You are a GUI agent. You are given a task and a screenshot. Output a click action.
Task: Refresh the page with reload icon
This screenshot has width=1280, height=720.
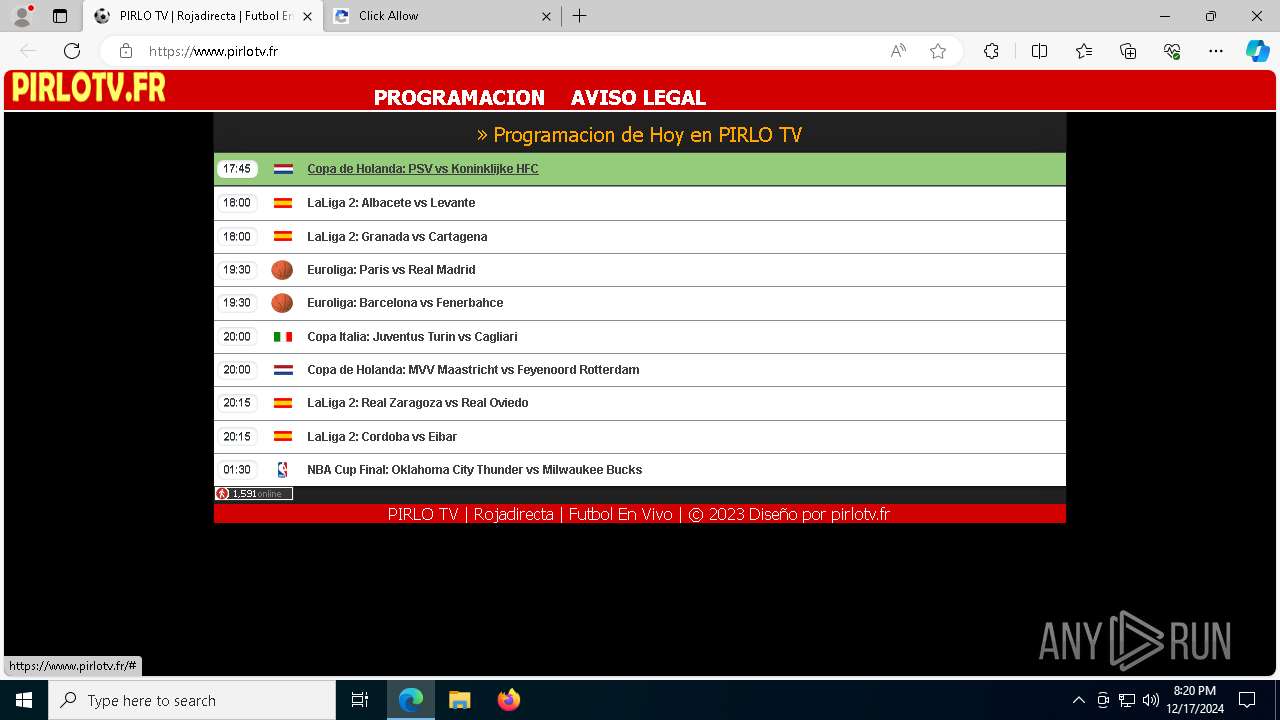coord(72,51)
